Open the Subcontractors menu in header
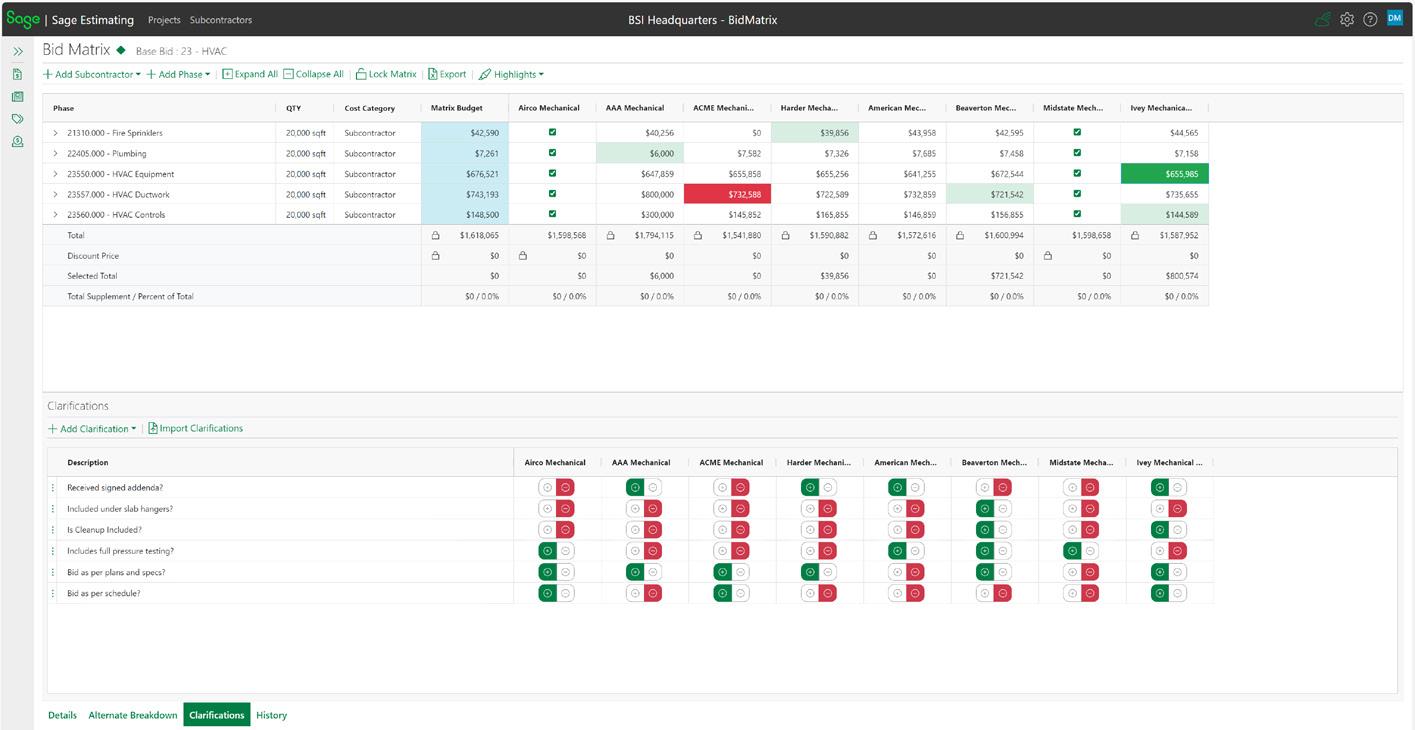The width and height of the screenshot is (1415, 730). point(221,20)
